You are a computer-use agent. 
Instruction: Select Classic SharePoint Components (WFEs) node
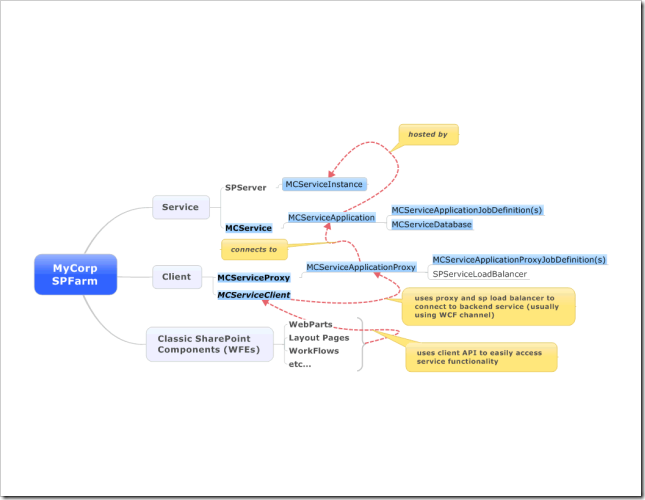pyautogui.click(x=210, y=344)
